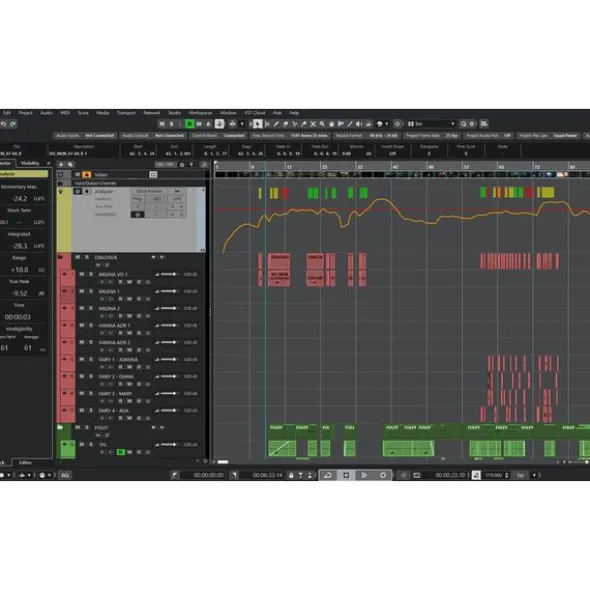
Task: Click the add track plus icon
Action: tap(61, 165)
